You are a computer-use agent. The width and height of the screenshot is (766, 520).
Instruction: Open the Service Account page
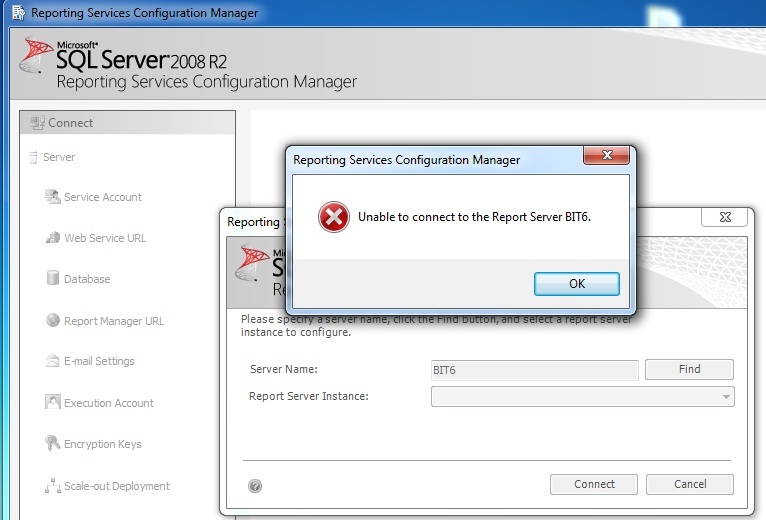tap(103, 197)
